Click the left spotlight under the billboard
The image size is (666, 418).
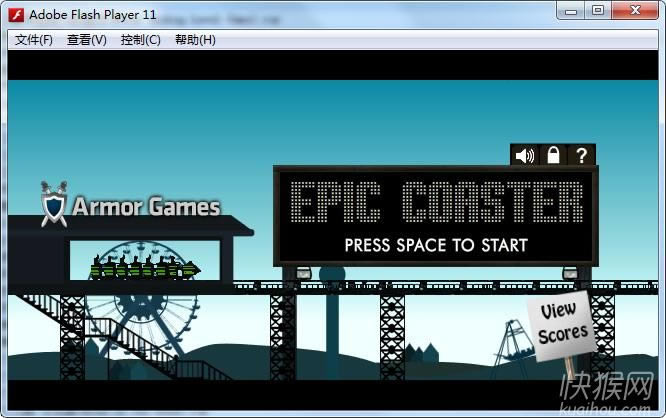pos(303,273)
